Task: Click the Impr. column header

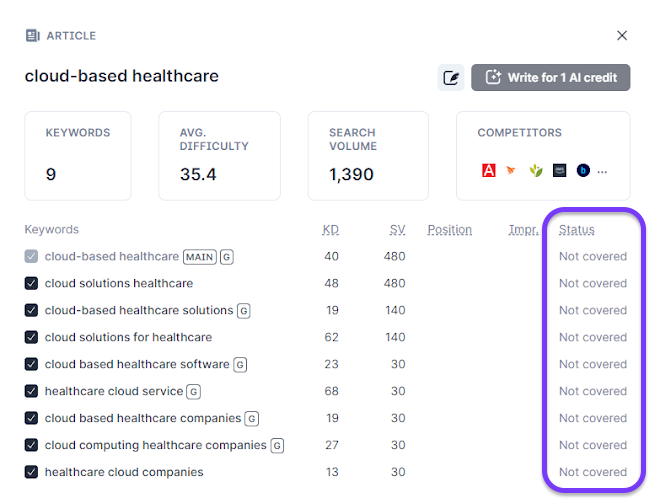Action: point(523,230)
